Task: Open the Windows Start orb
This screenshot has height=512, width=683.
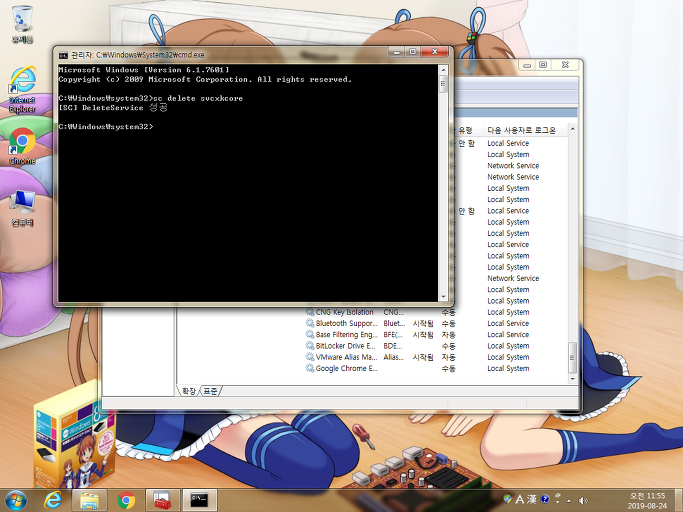Action: click(x=16, y=500)
